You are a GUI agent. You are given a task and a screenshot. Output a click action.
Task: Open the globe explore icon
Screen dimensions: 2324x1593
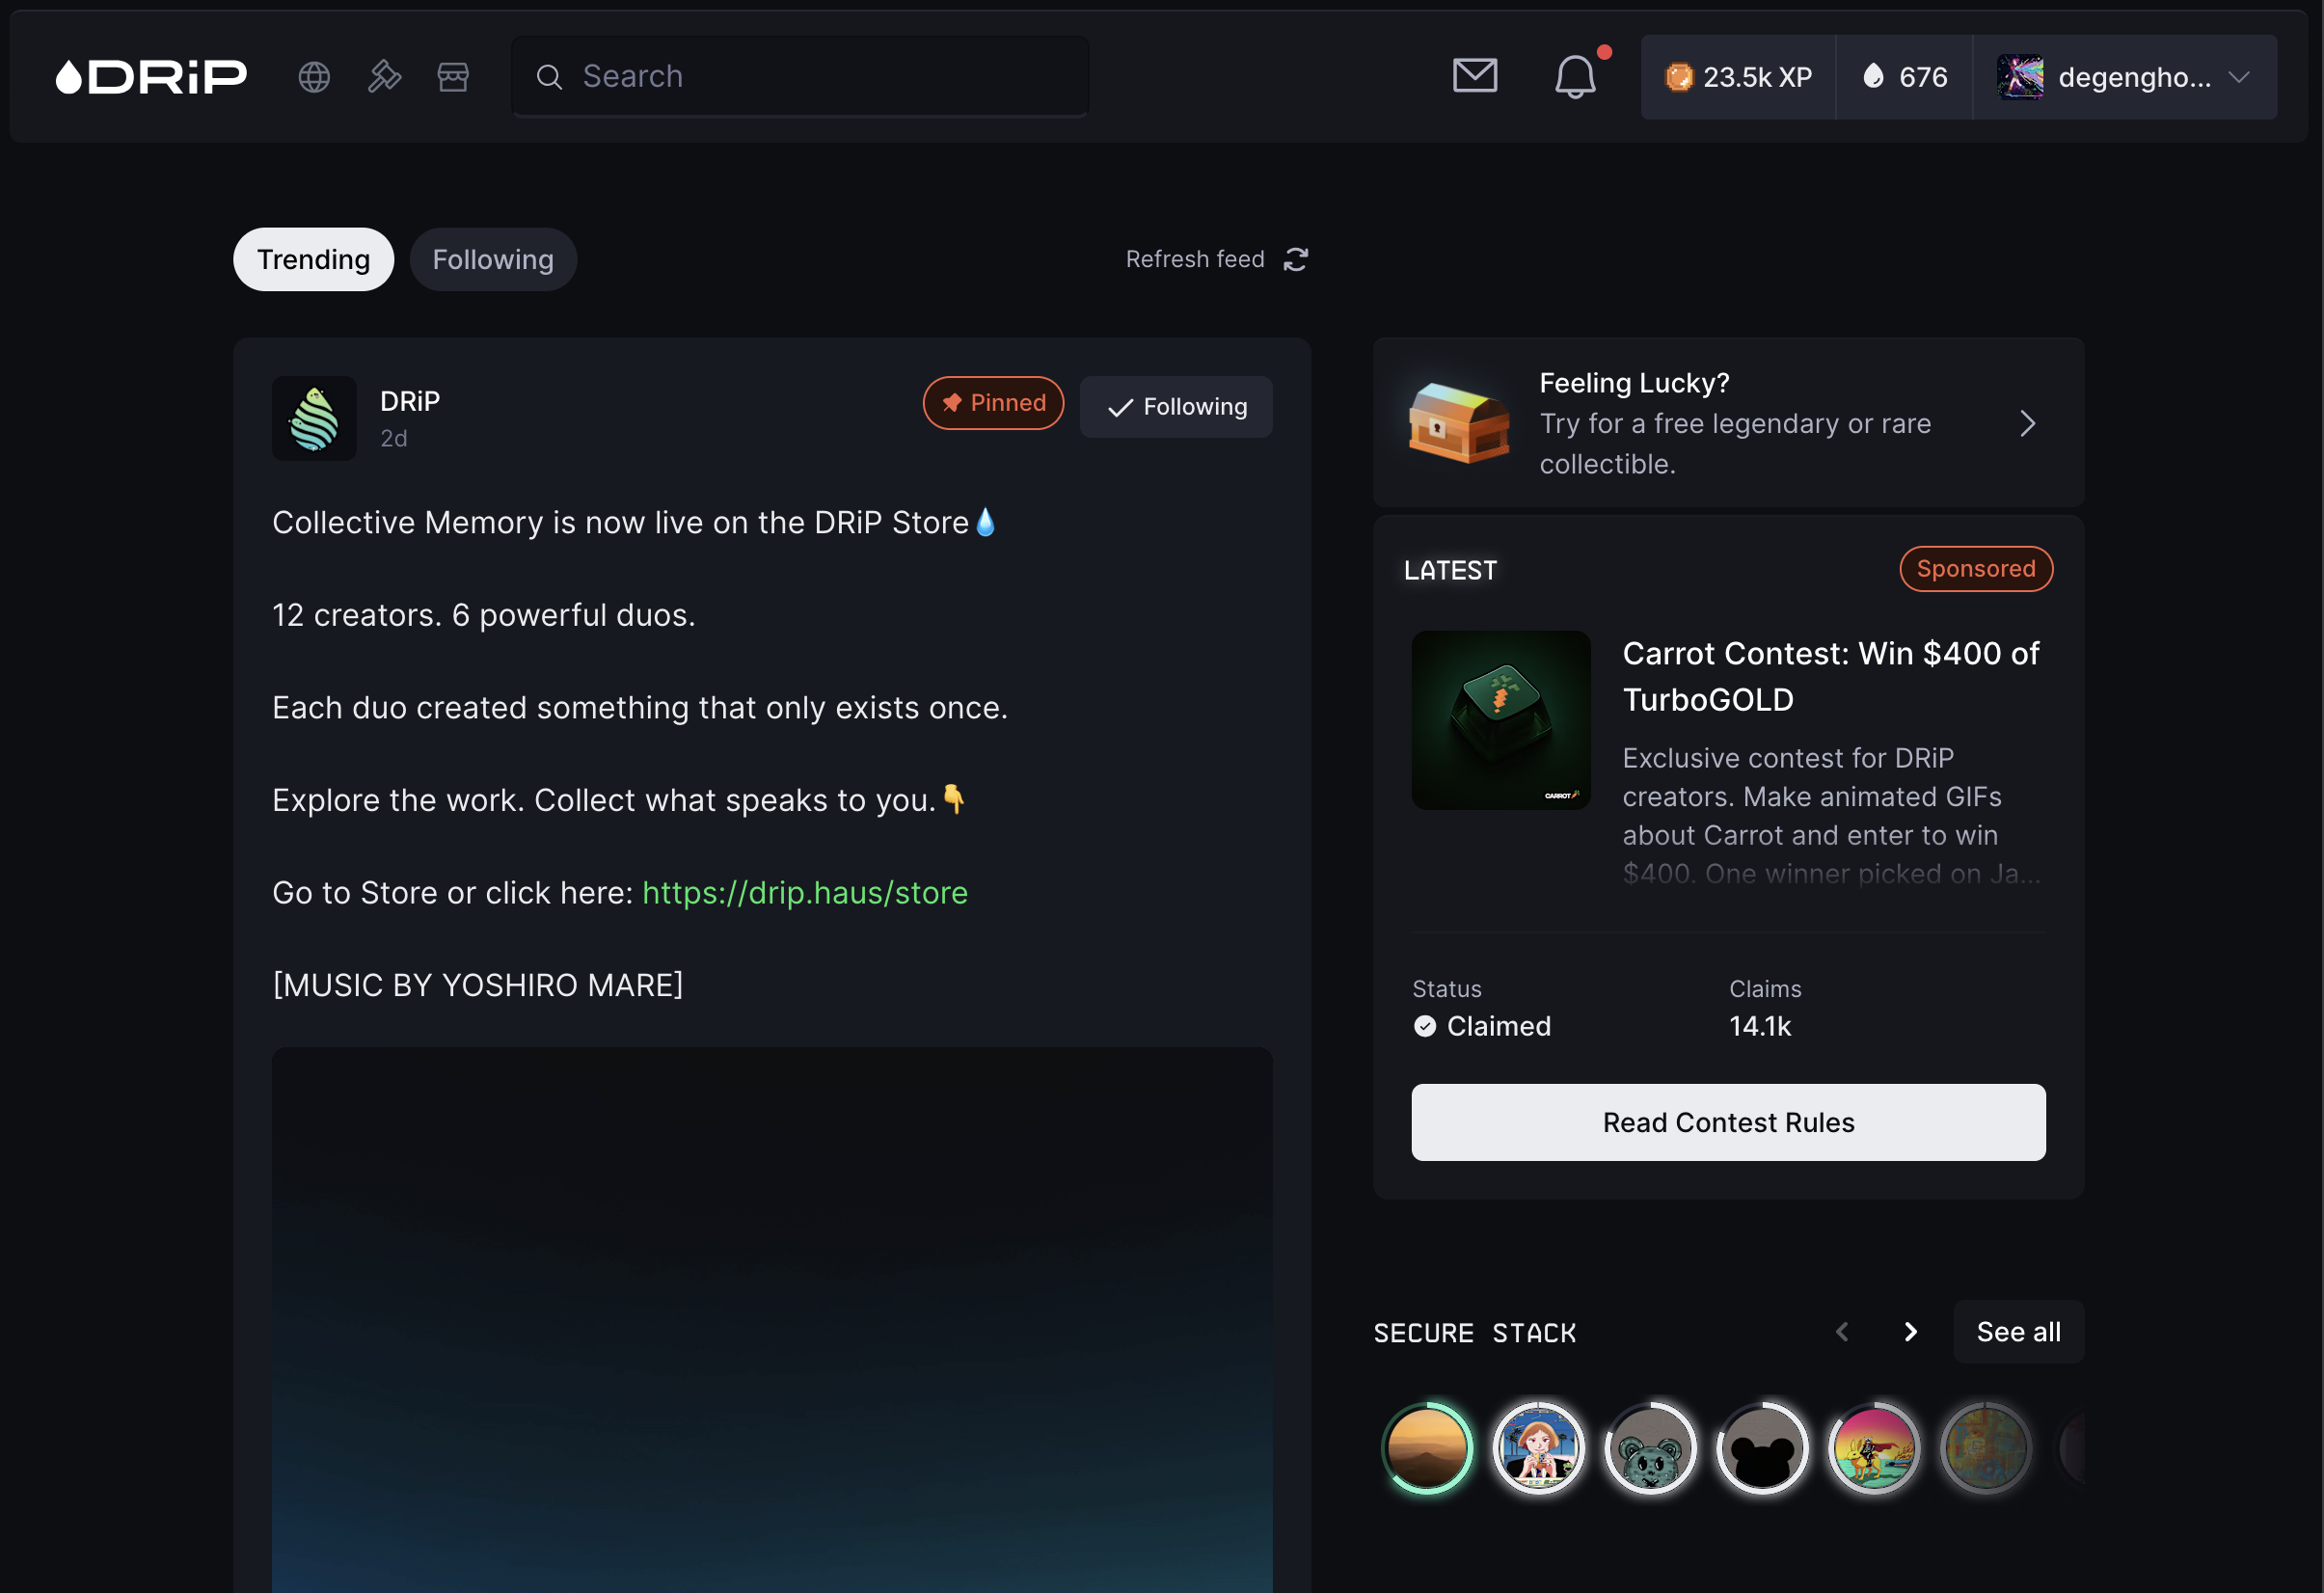[x=314, y=77]
